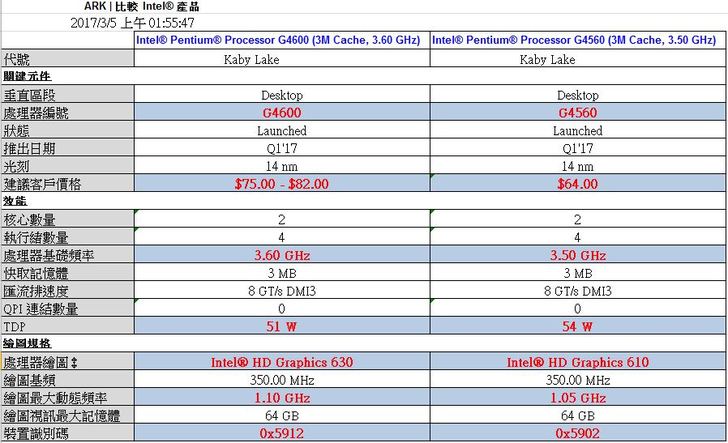This screenshot has height=443, width=728.
Task: Click the $75.00 - $82.00 price cell
Action: point(282,183)
